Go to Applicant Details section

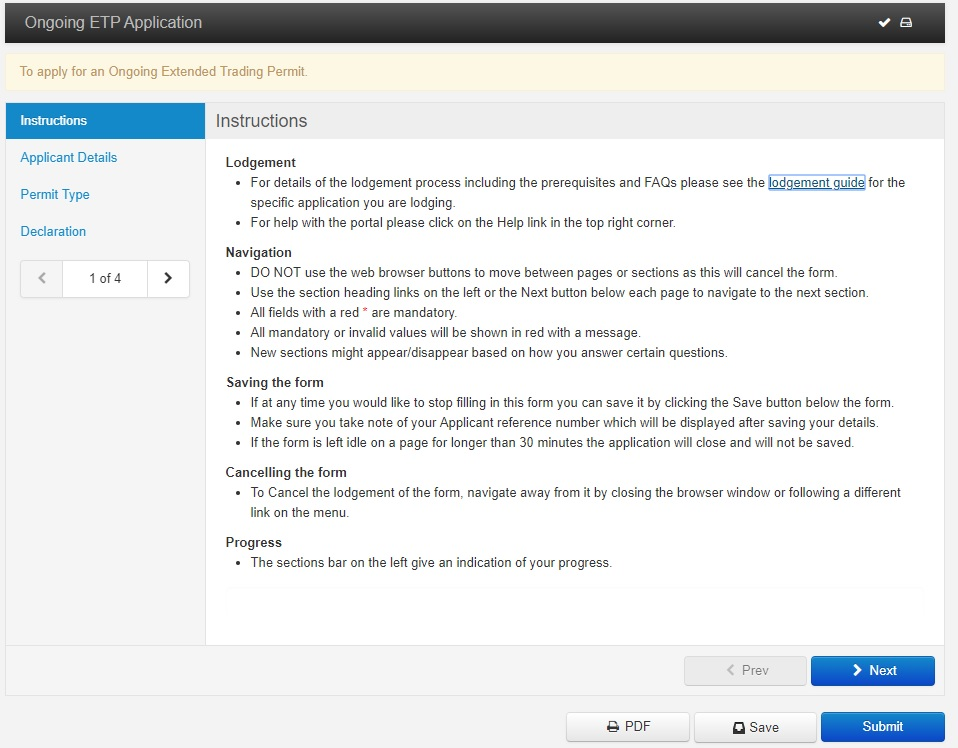click(68, 158)
